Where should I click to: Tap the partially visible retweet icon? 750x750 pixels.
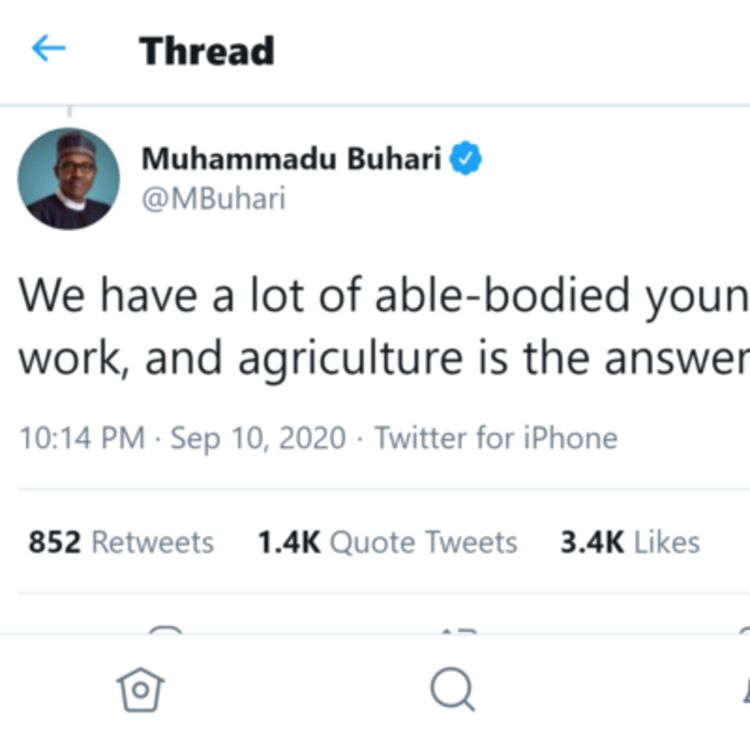[456, 630]
